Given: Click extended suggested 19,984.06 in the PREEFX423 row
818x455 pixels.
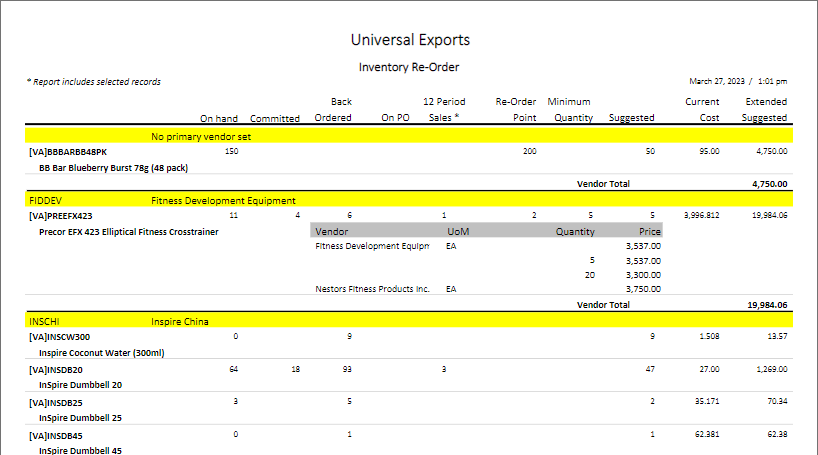Looking at the screenshot, I should pyautogui.click(x=769, y=215).
